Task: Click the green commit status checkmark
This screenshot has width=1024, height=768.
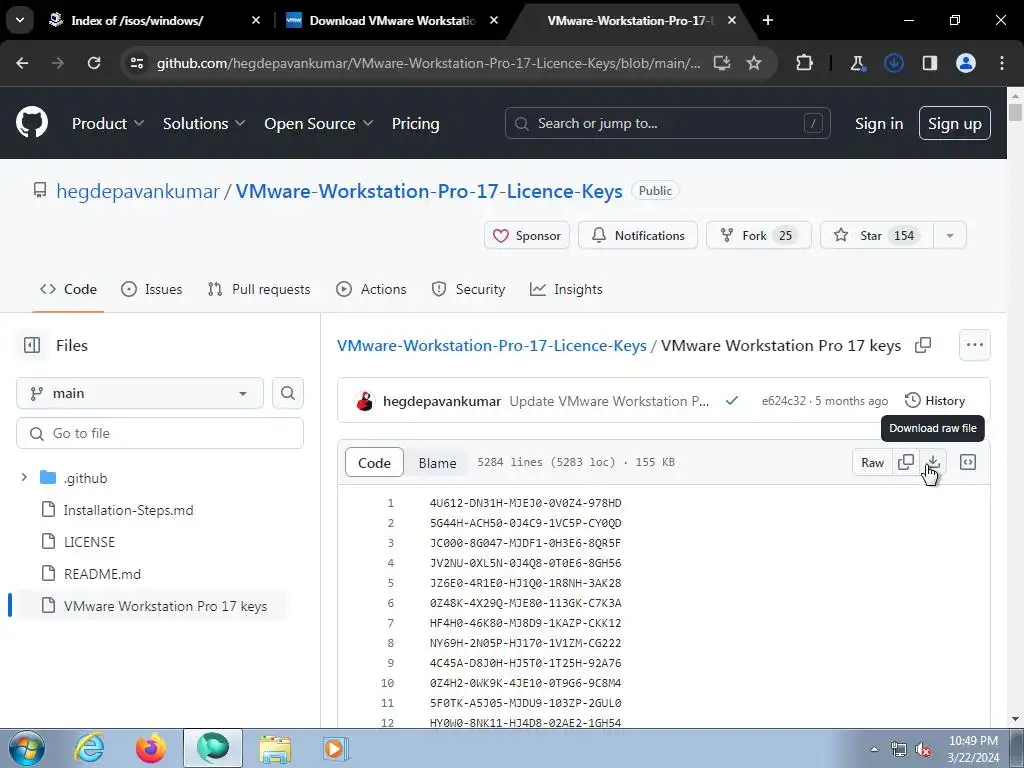Action: click(x=732, y=400)
